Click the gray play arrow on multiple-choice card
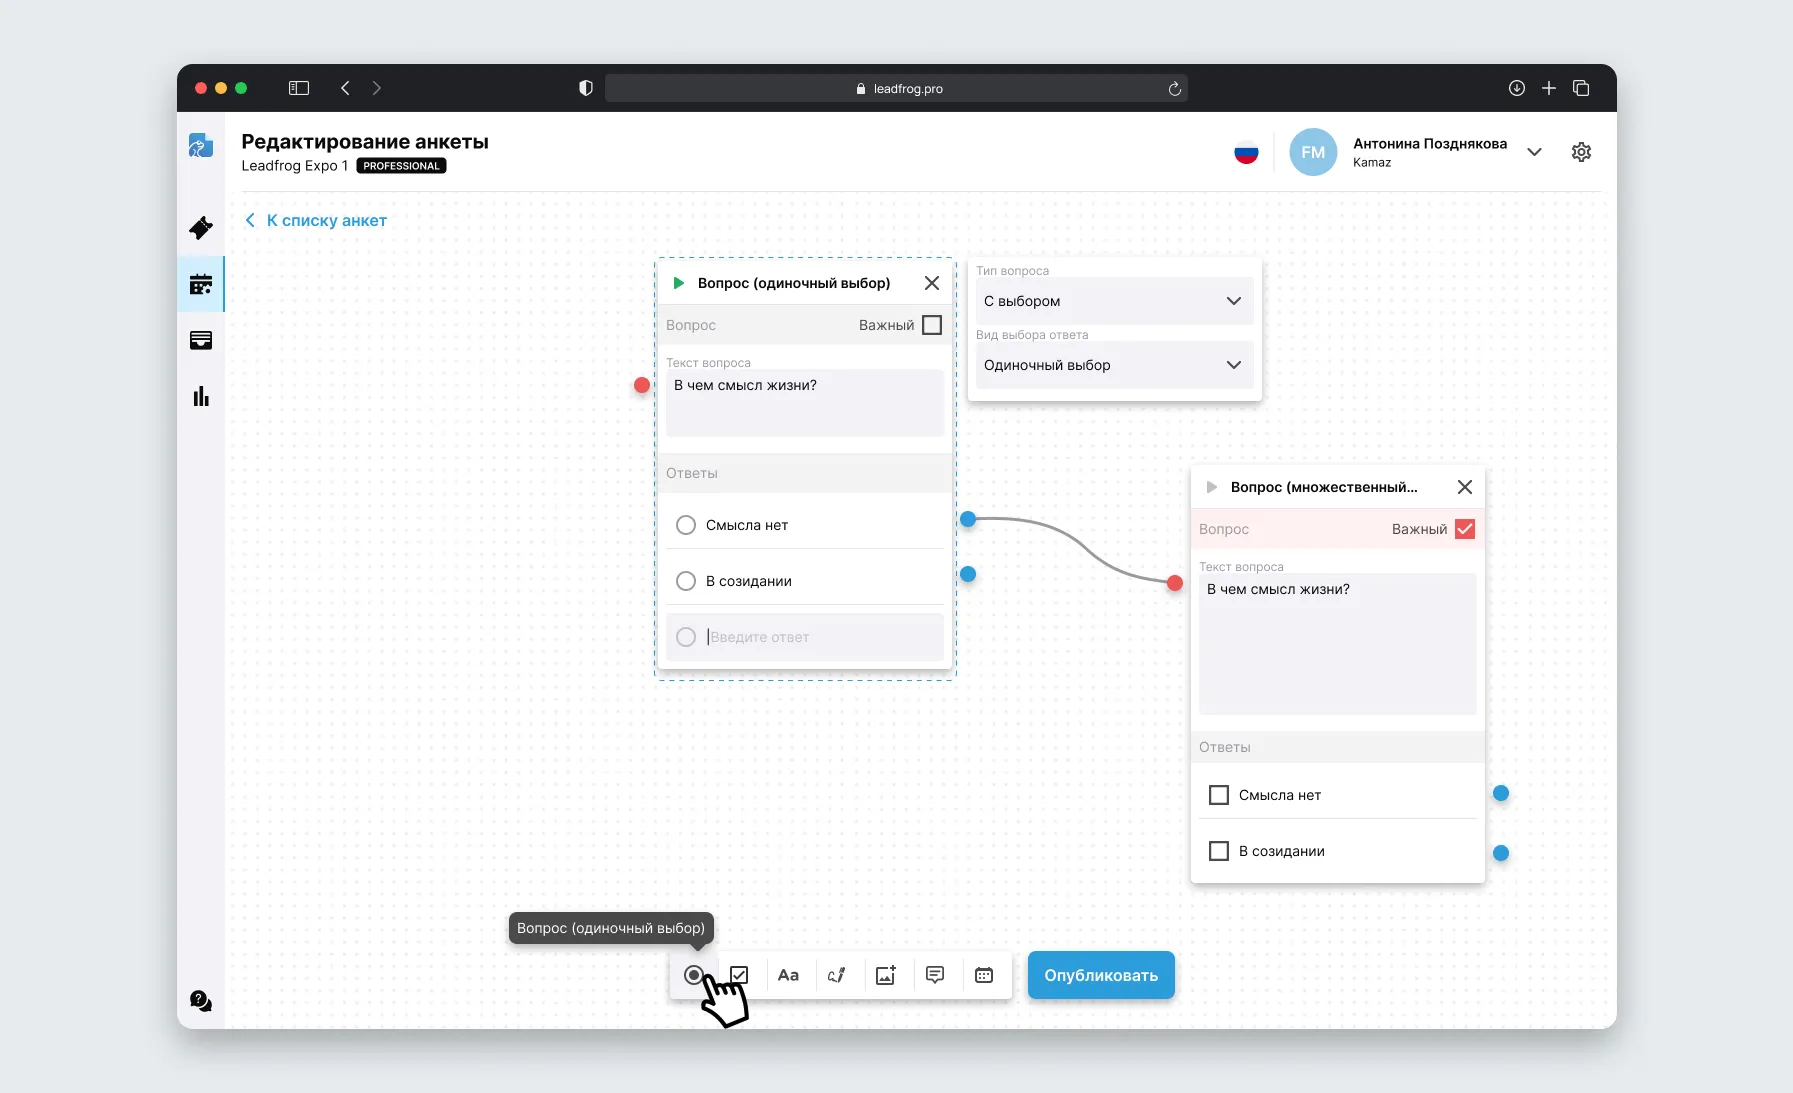The width and height of the screenshot is (1793, 1093). 1212,487
